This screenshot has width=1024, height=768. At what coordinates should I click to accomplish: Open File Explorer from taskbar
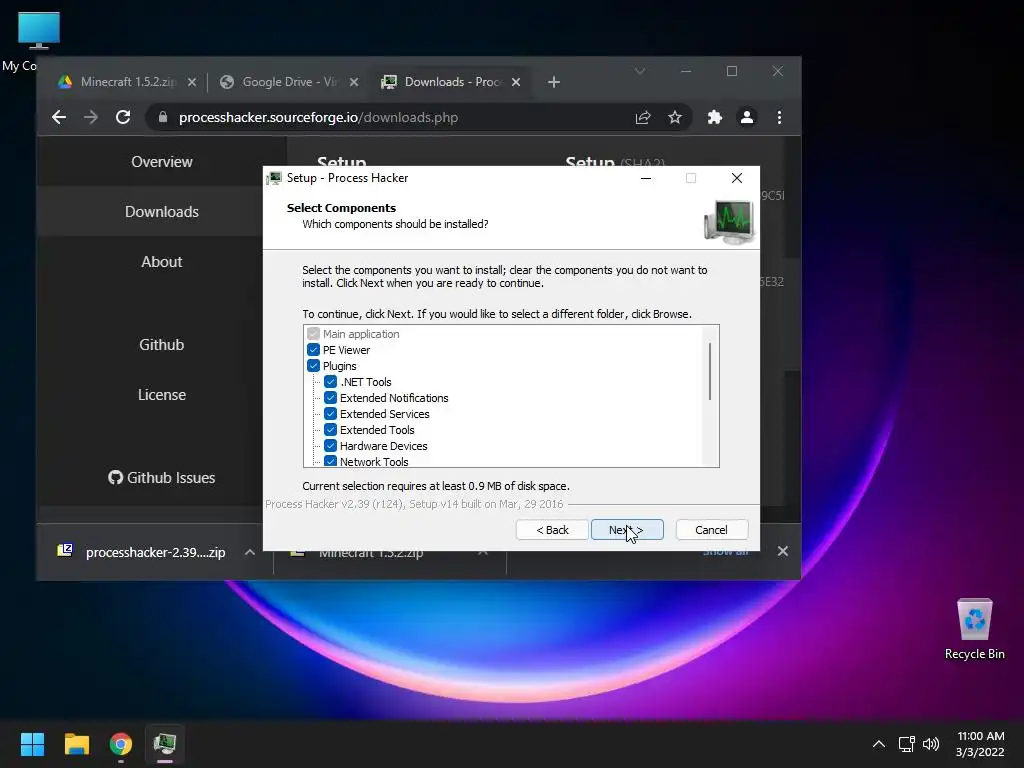tap(76, 744)
